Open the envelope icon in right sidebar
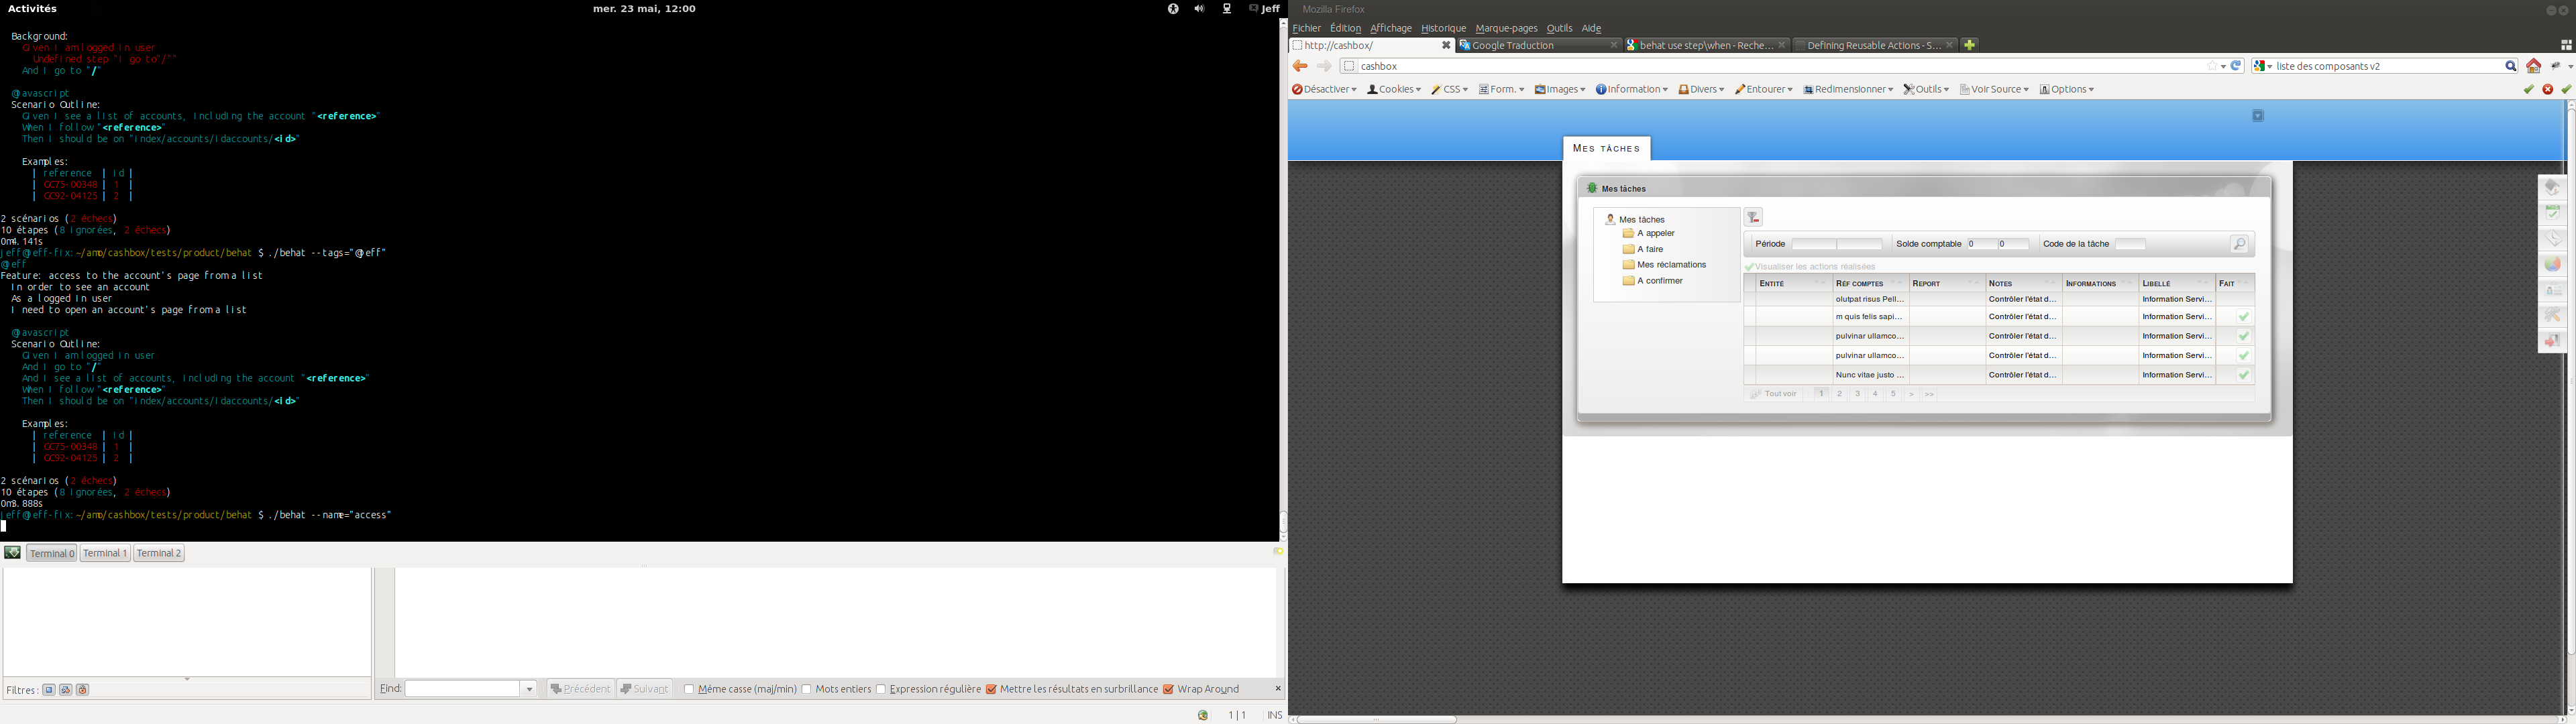The width and height of the screenshot is (2576, 724). coord(2553,239)
